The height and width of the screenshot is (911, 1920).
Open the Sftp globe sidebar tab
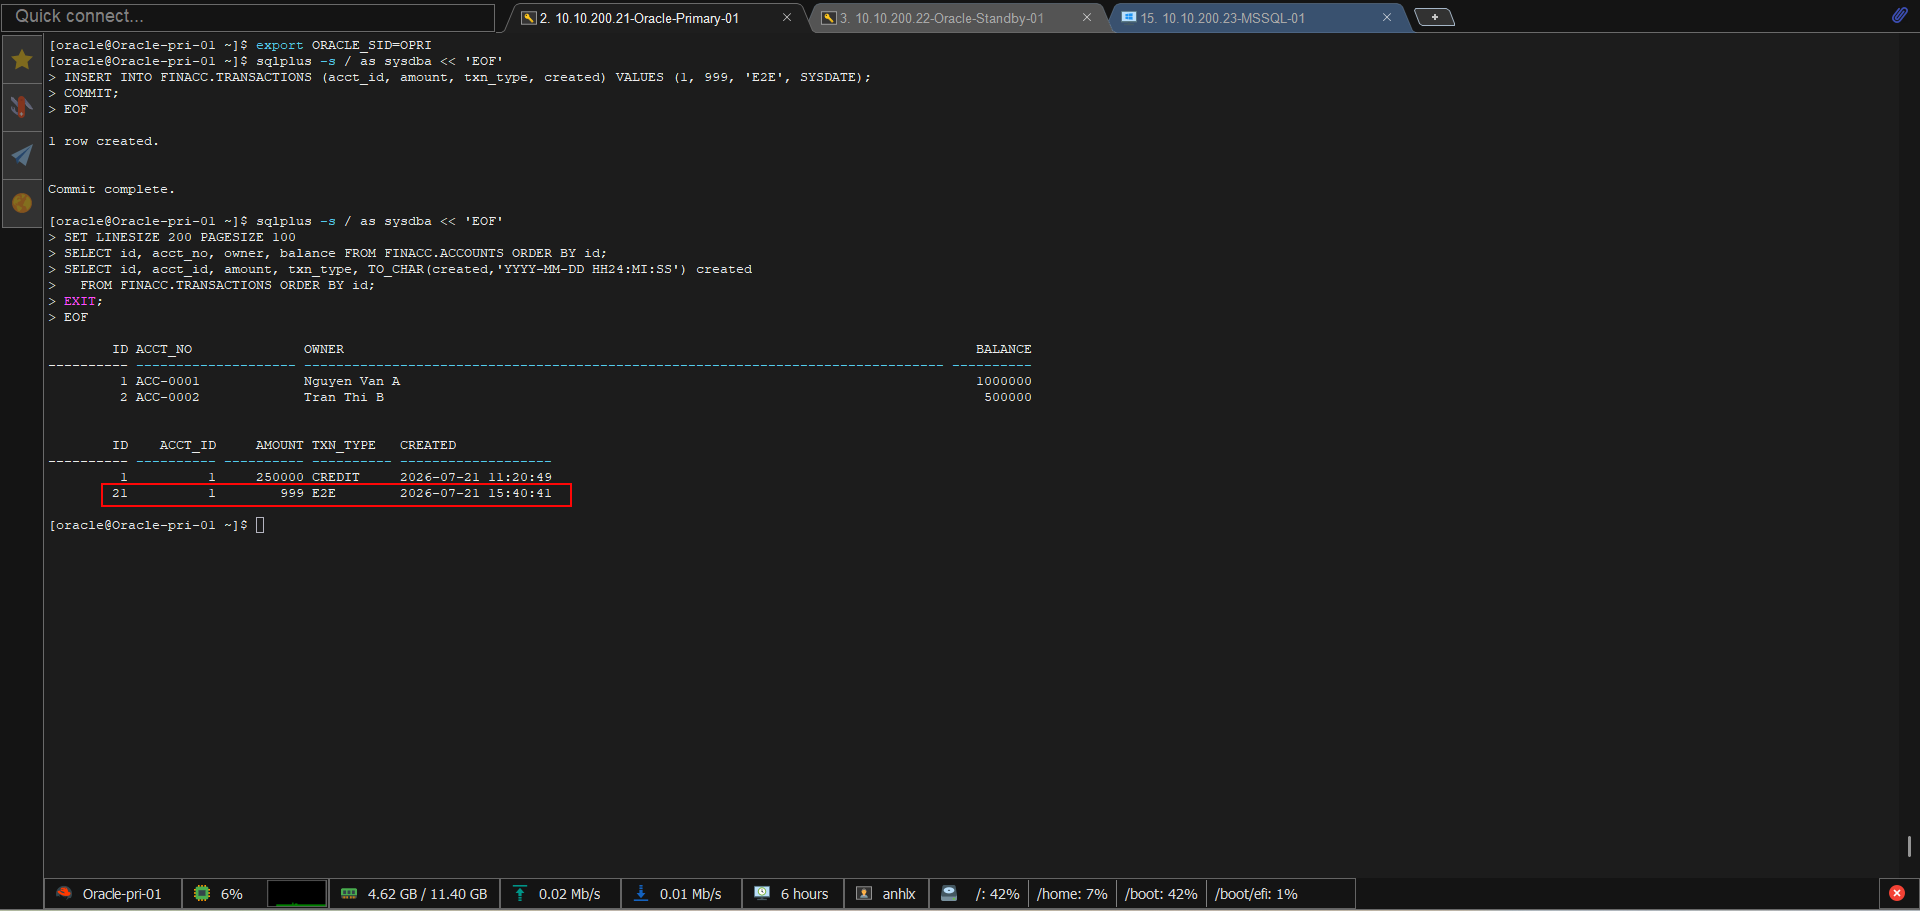pyautogui.click(x=22, y=203)
